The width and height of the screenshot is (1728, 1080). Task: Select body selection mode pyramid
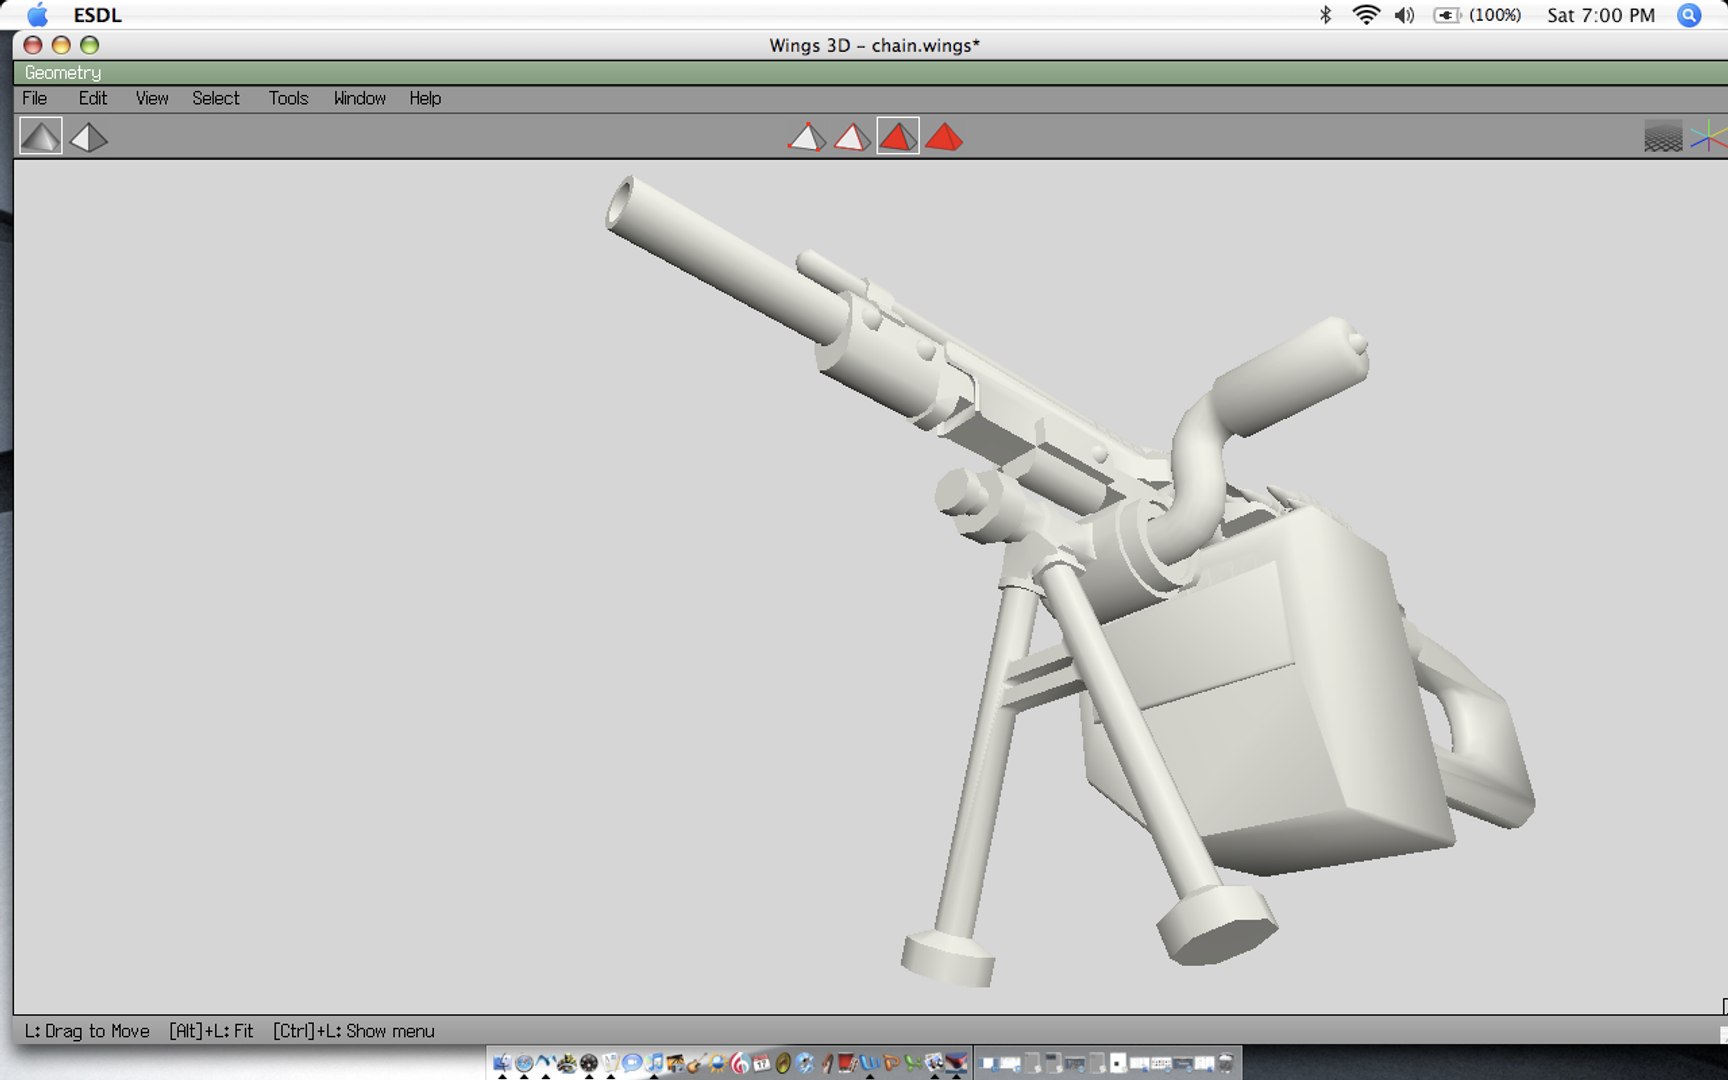pos(944,137)
